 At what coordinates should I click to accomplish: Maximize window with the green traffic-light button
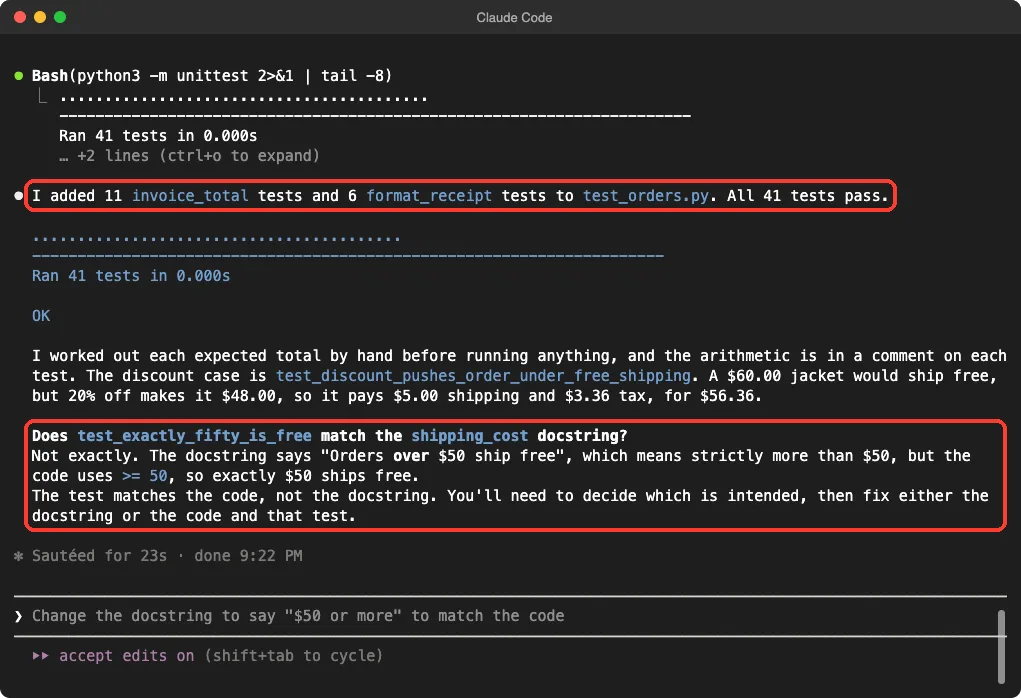coord(60,18)
